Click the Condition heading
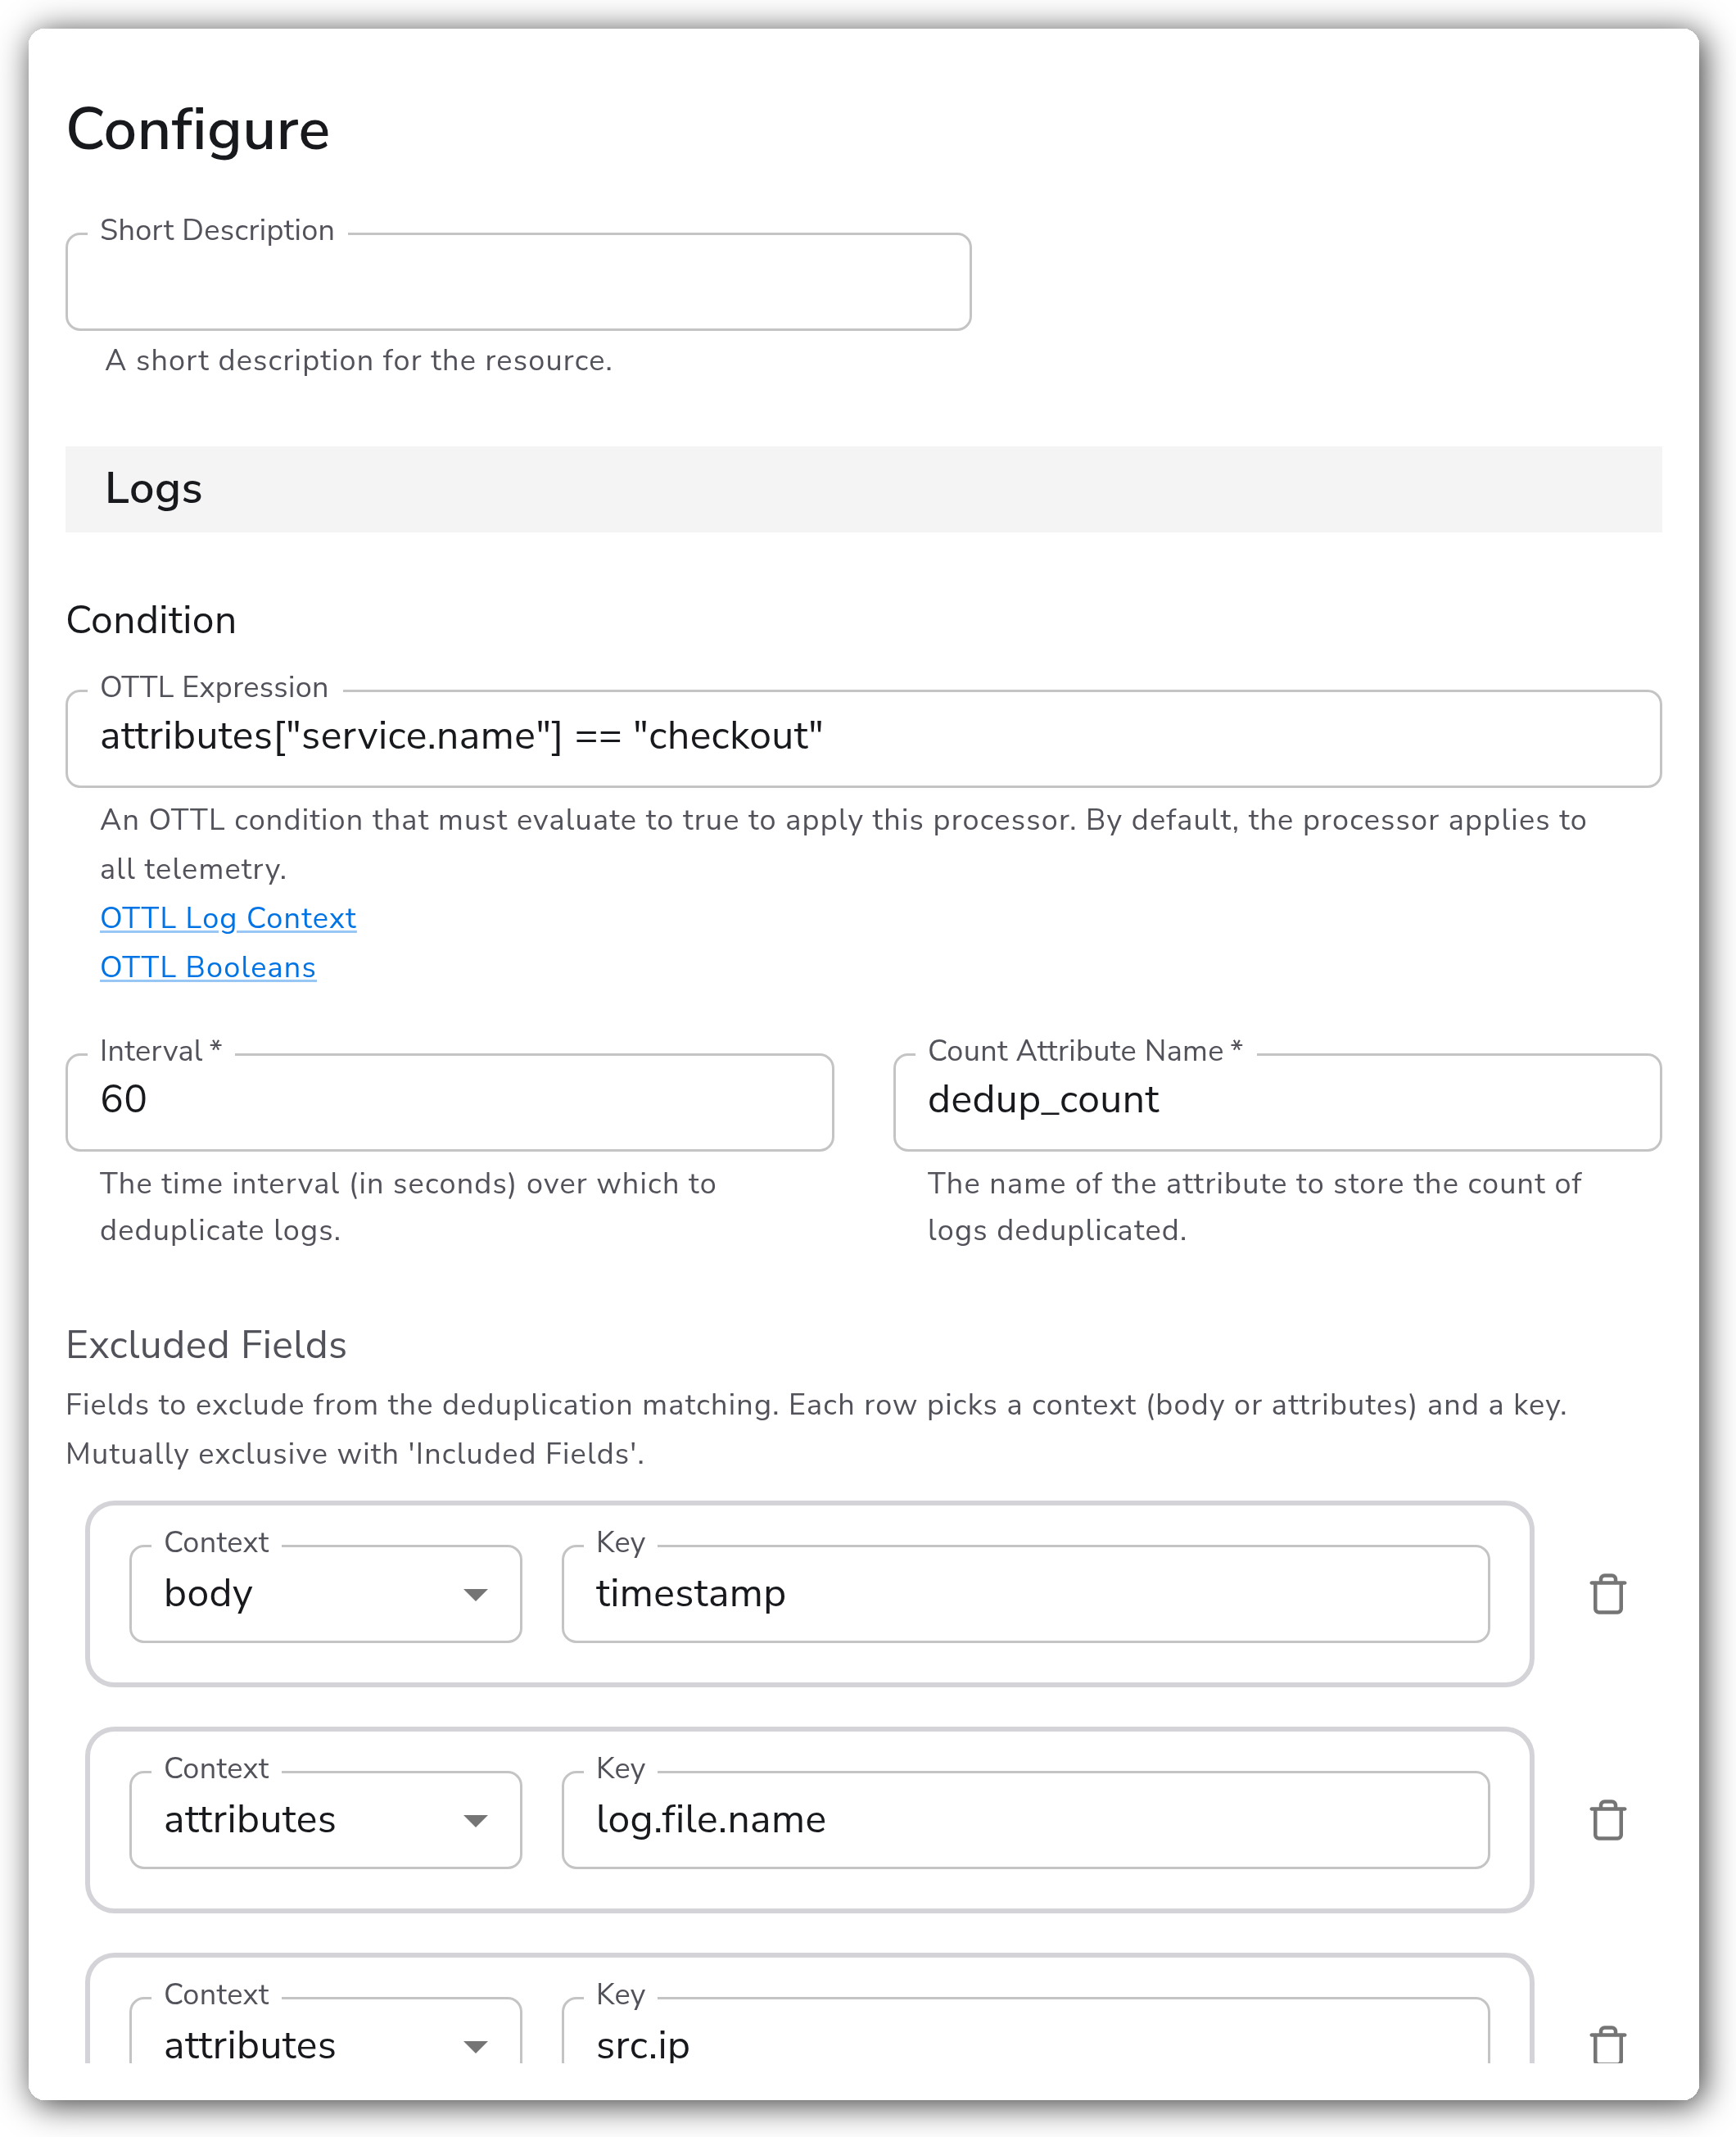Viewport: 1736px width, 2137px height. tap(151, 620)
